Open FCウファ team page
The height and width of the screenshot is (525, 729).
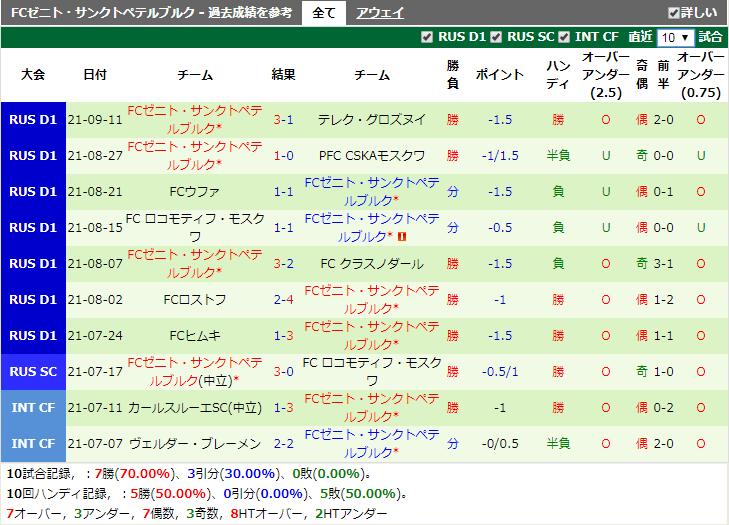(194, 192)
